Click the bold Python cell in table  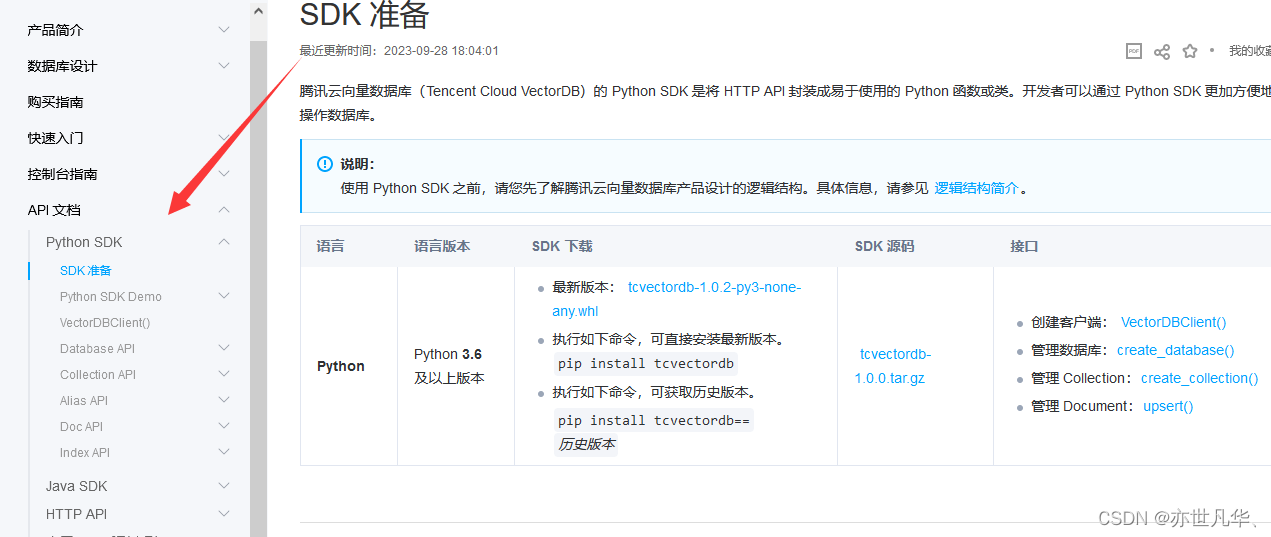(x=341, y=366)
